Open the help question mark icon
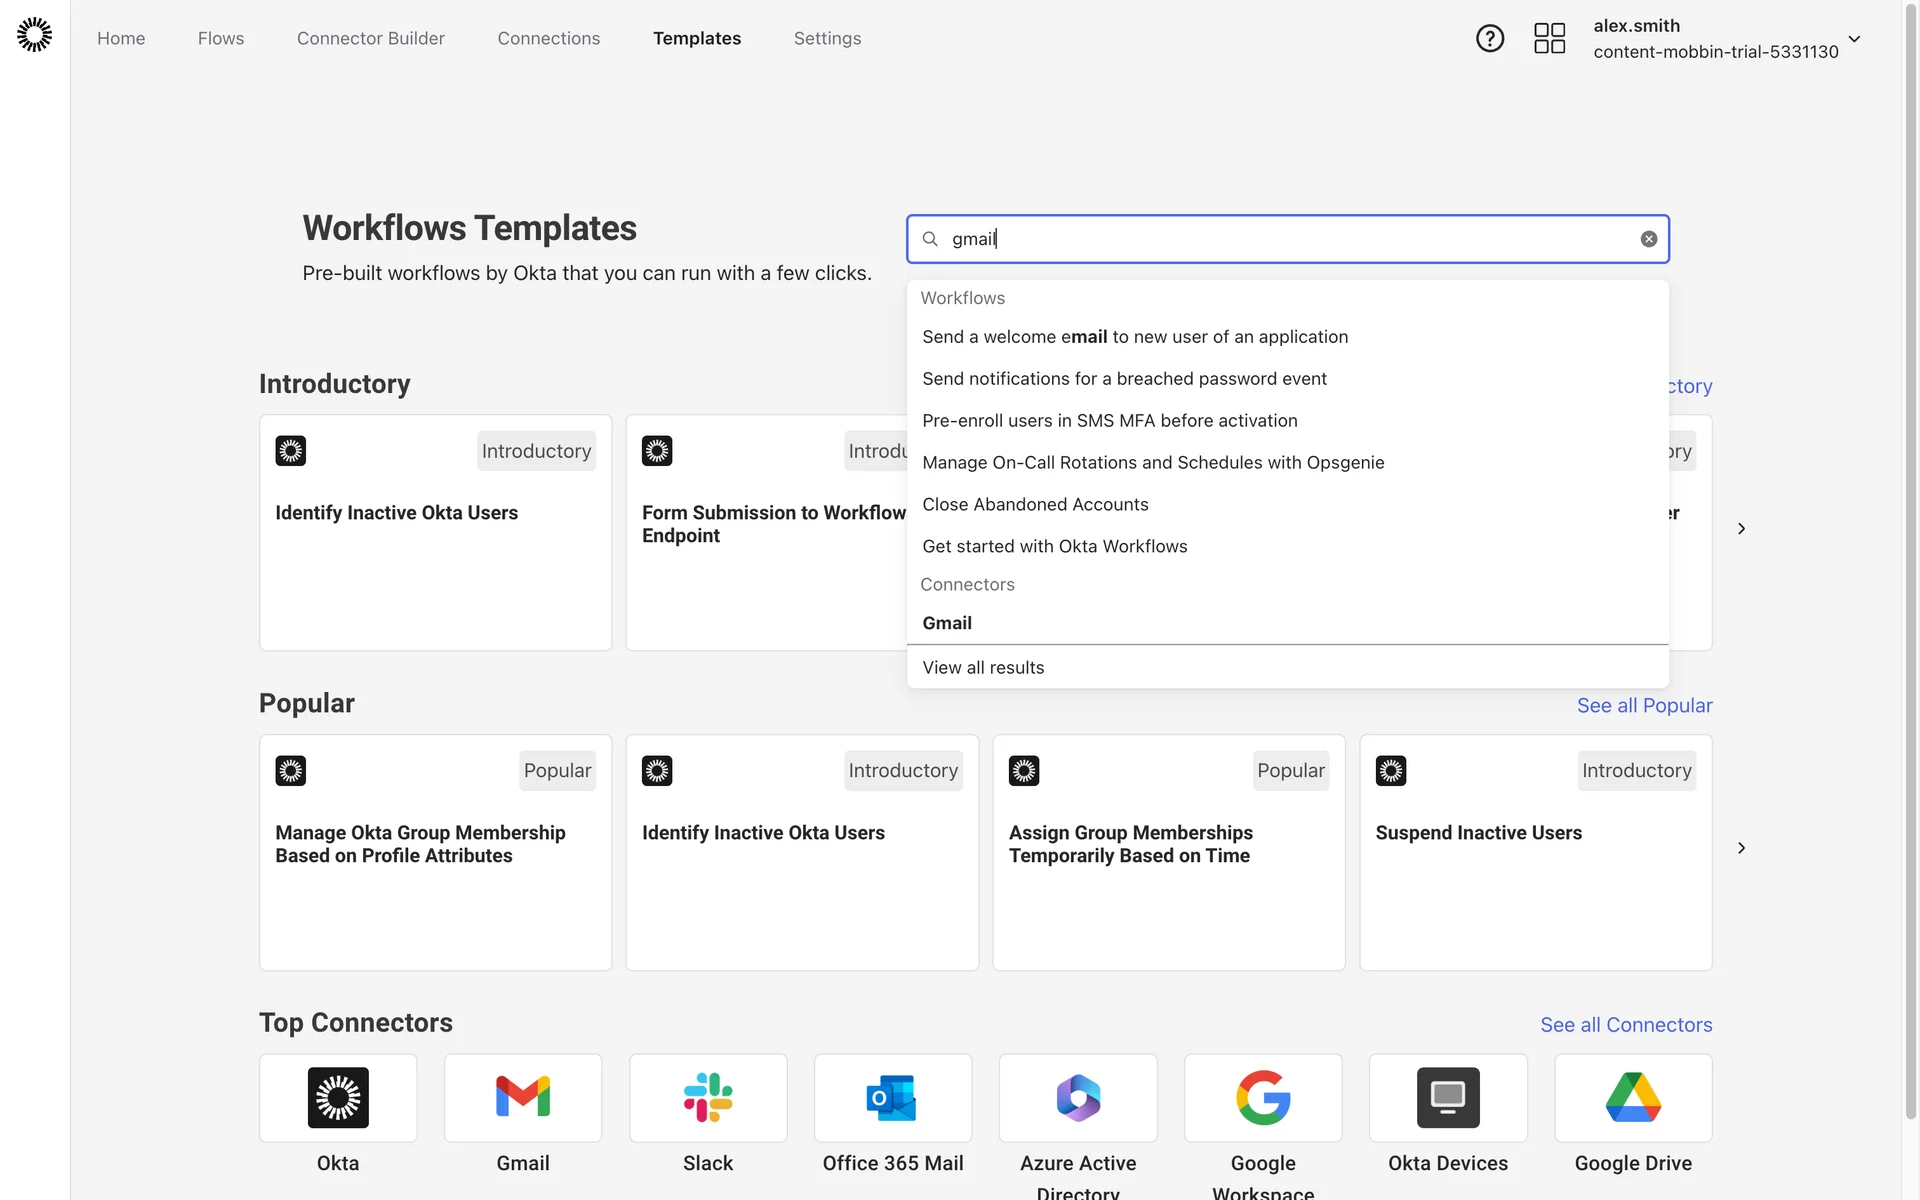 coord(1489,38)
